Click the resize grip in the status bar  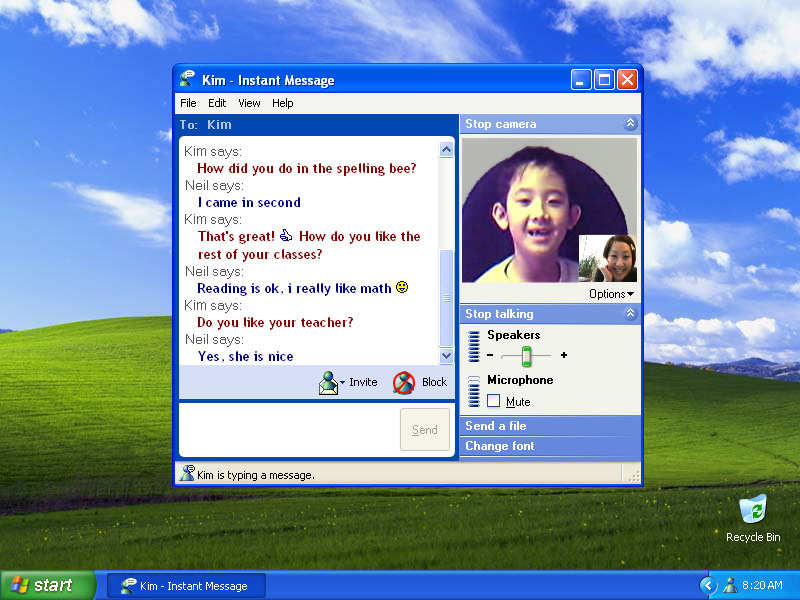click(634, 477)
